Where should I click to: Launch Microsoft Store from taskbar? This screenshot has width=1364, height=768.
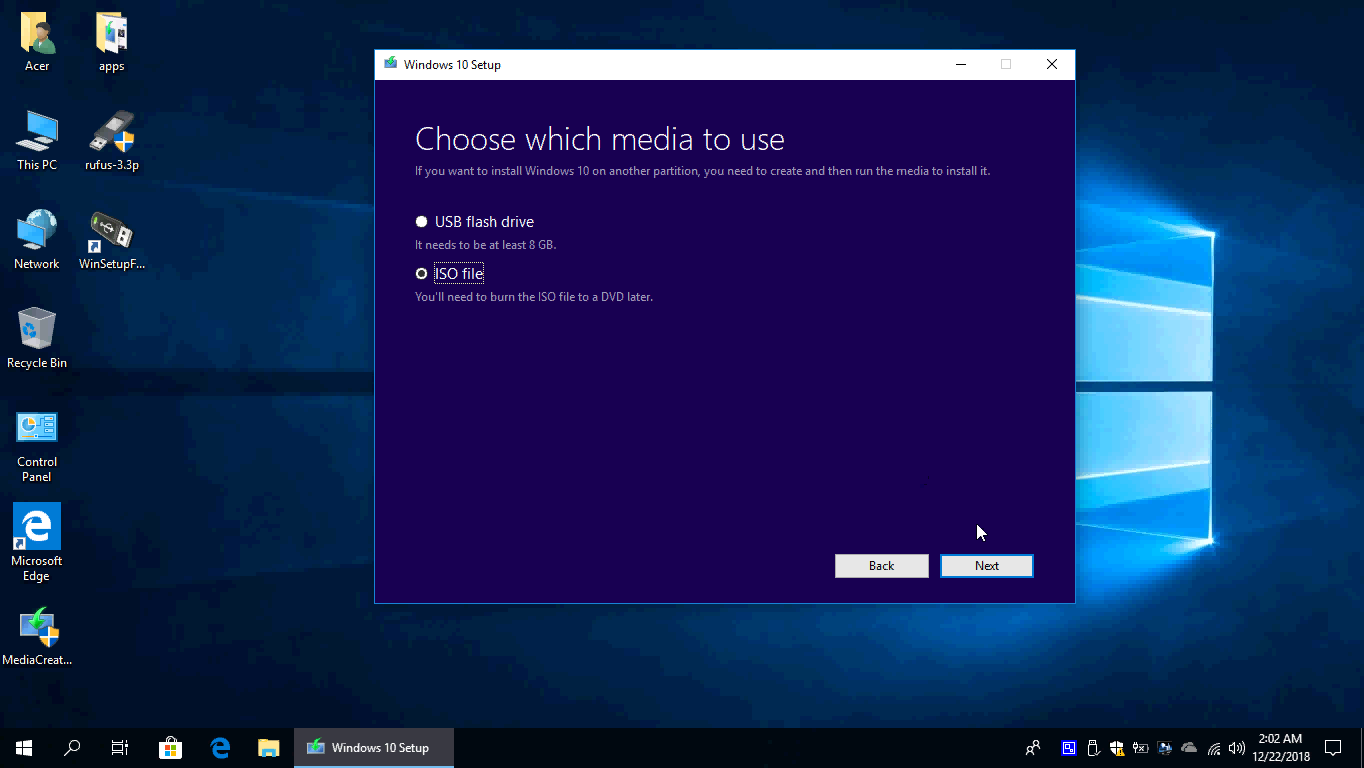[171, 748]
